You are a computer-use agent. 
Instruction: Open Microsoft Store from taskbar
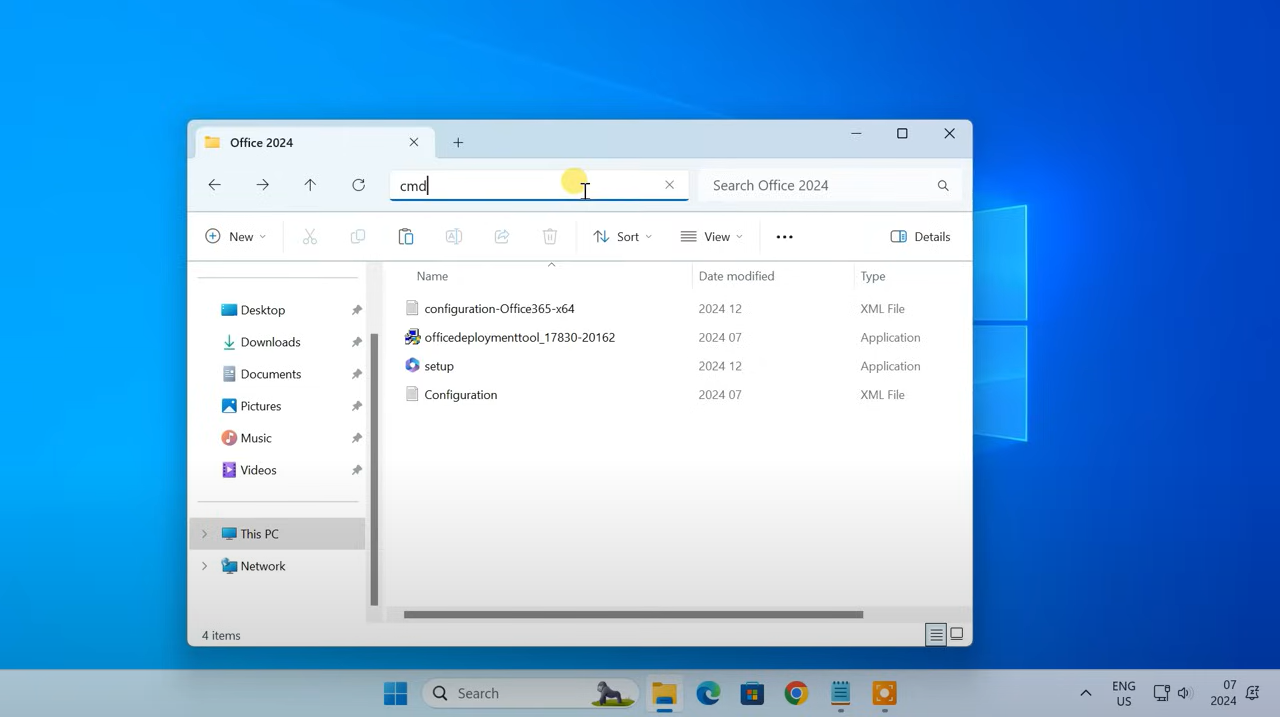pos(752,693)
